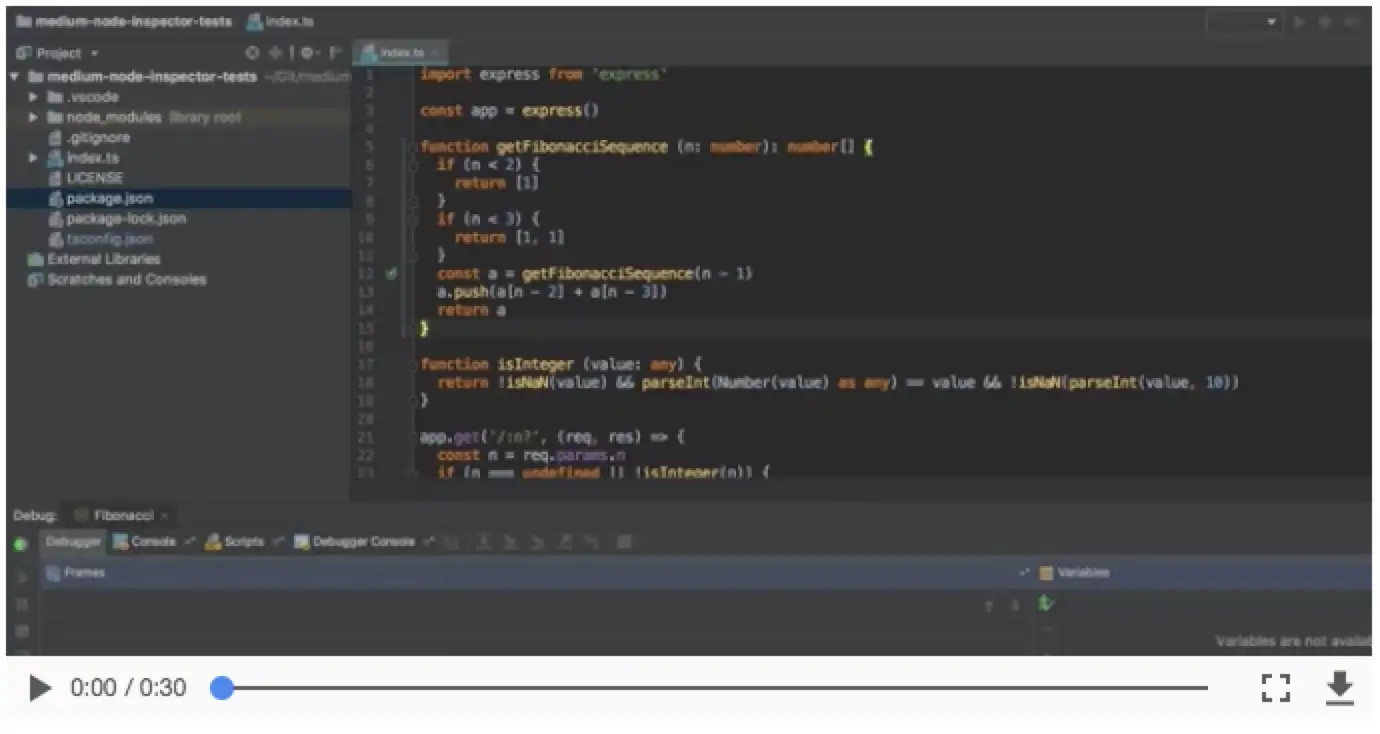Collapse the code fold at line 5

(x=412, y=147)
